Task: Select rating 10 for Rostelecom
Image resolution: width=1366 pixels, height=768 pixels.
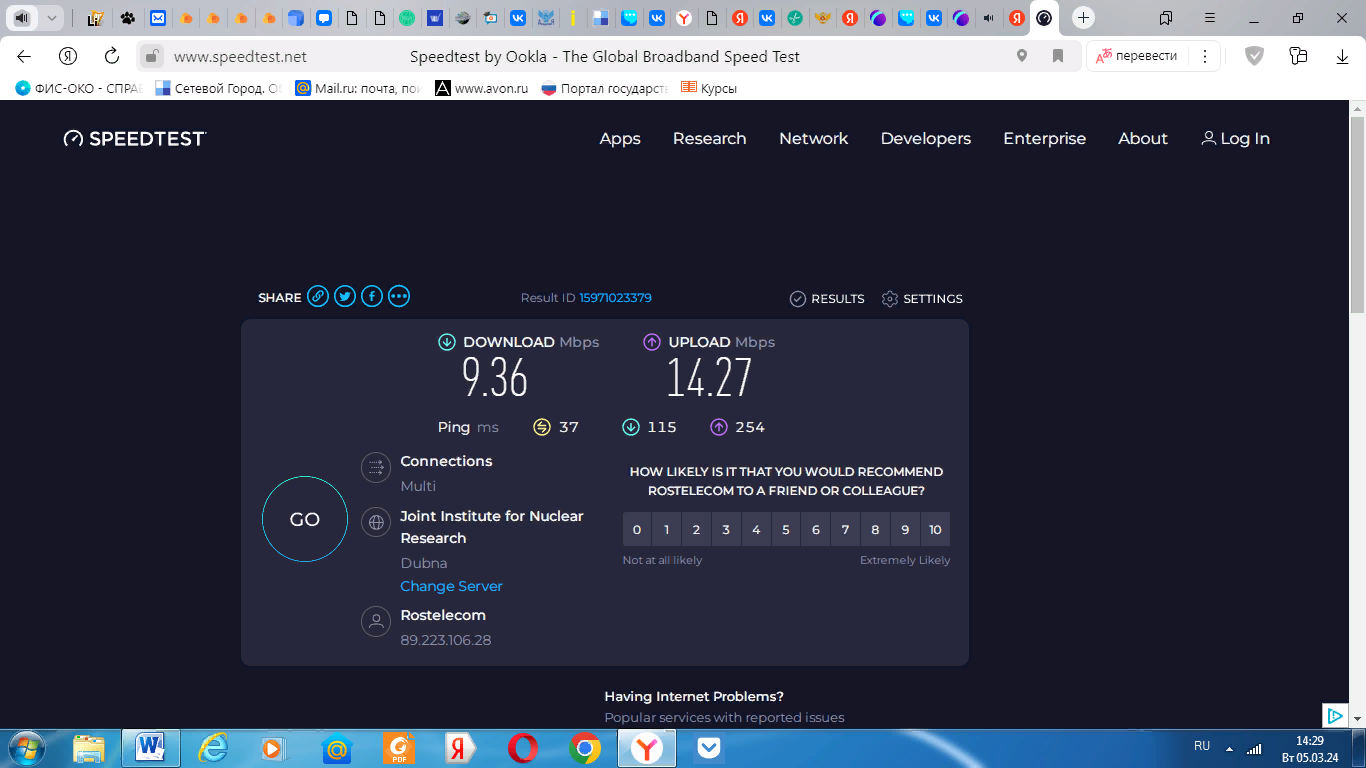Action: (x=935, y=529)
